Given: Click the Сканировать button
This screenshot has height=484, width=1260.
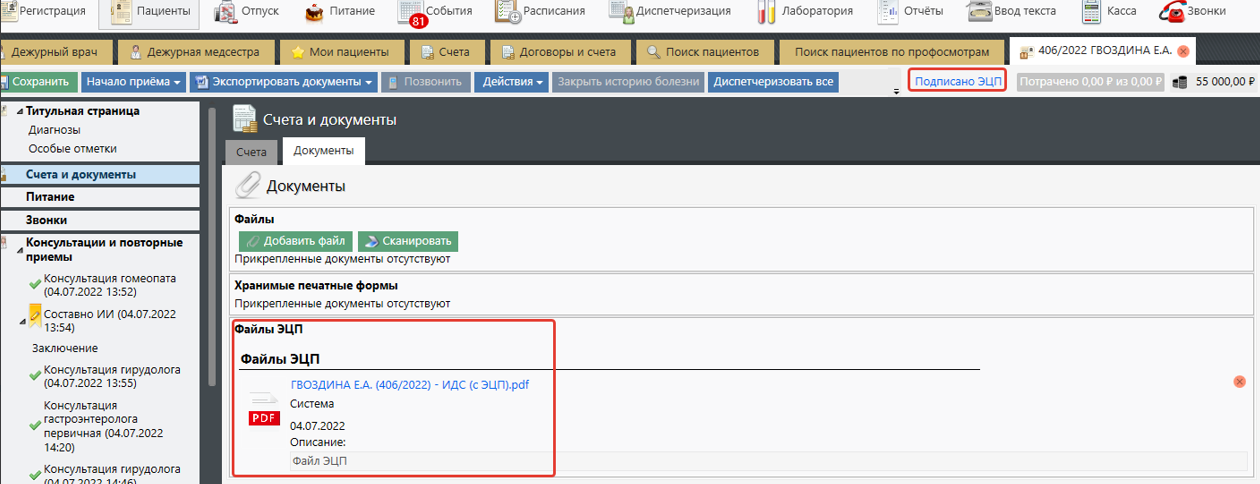Looking at the screenshot, I should pyautogui.click(x=407, y=241).
